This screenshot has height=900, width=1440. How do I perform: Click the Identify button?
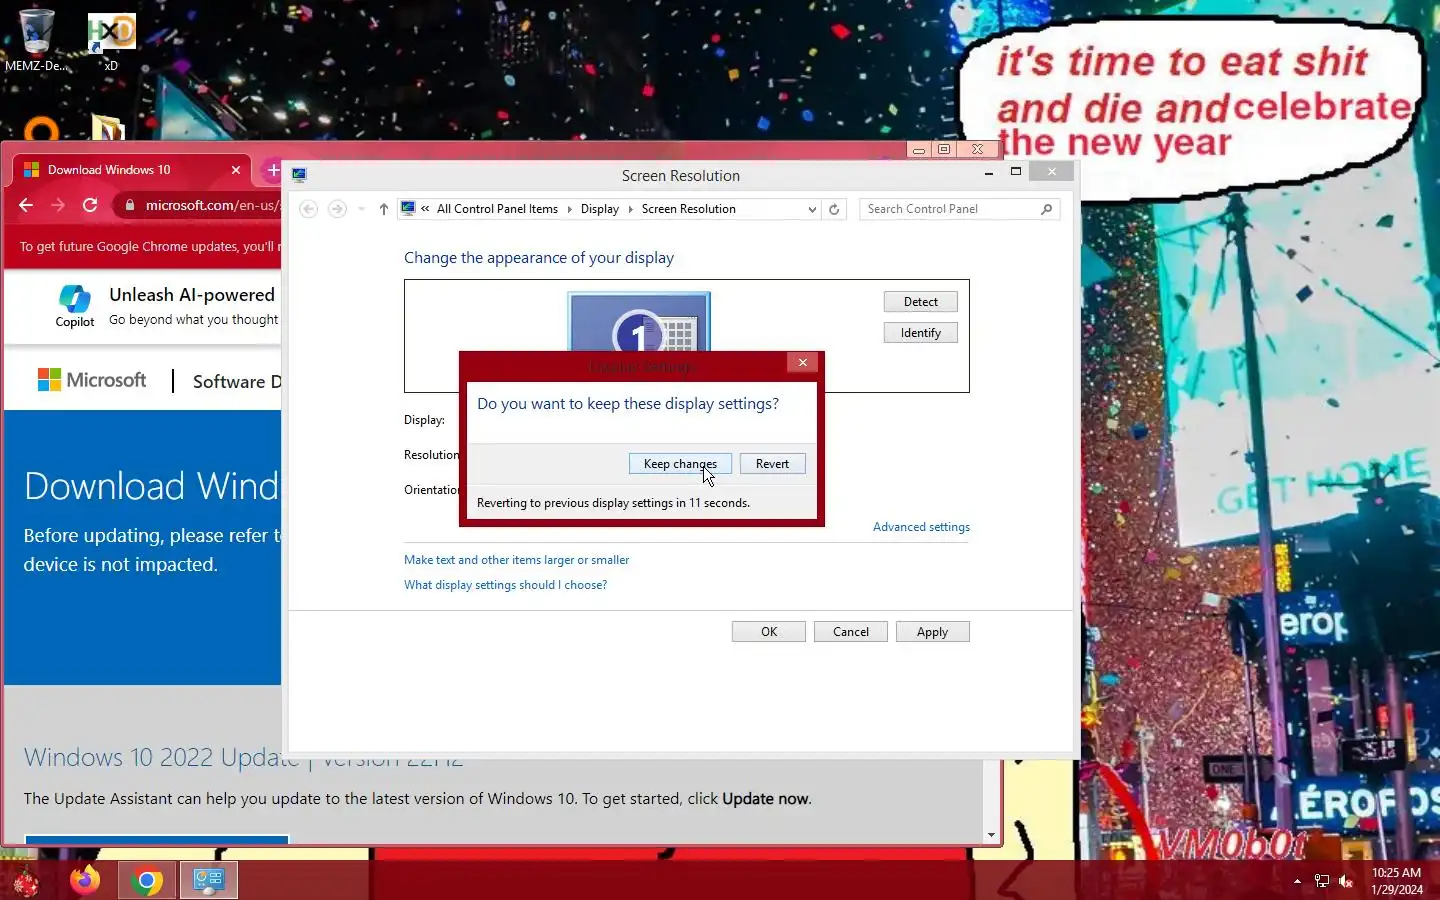pyautogui.click(x=921, y=333)
